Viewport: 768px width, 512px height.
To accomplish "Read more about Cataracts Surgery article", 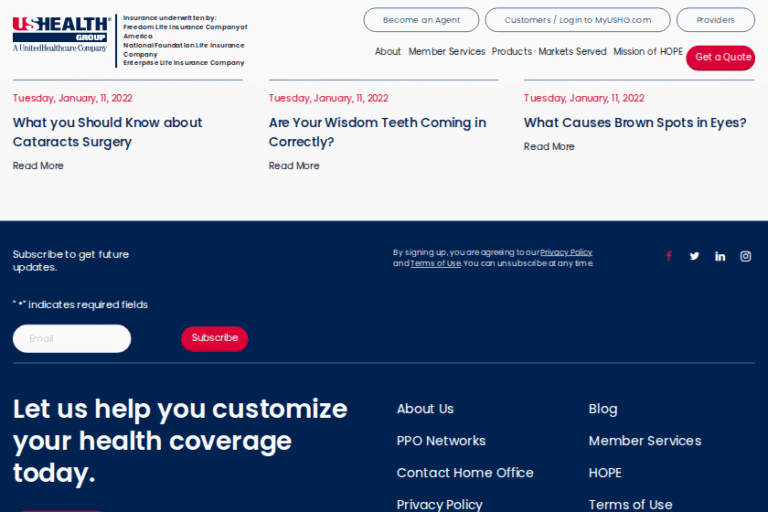I will [x=38, y=166].
